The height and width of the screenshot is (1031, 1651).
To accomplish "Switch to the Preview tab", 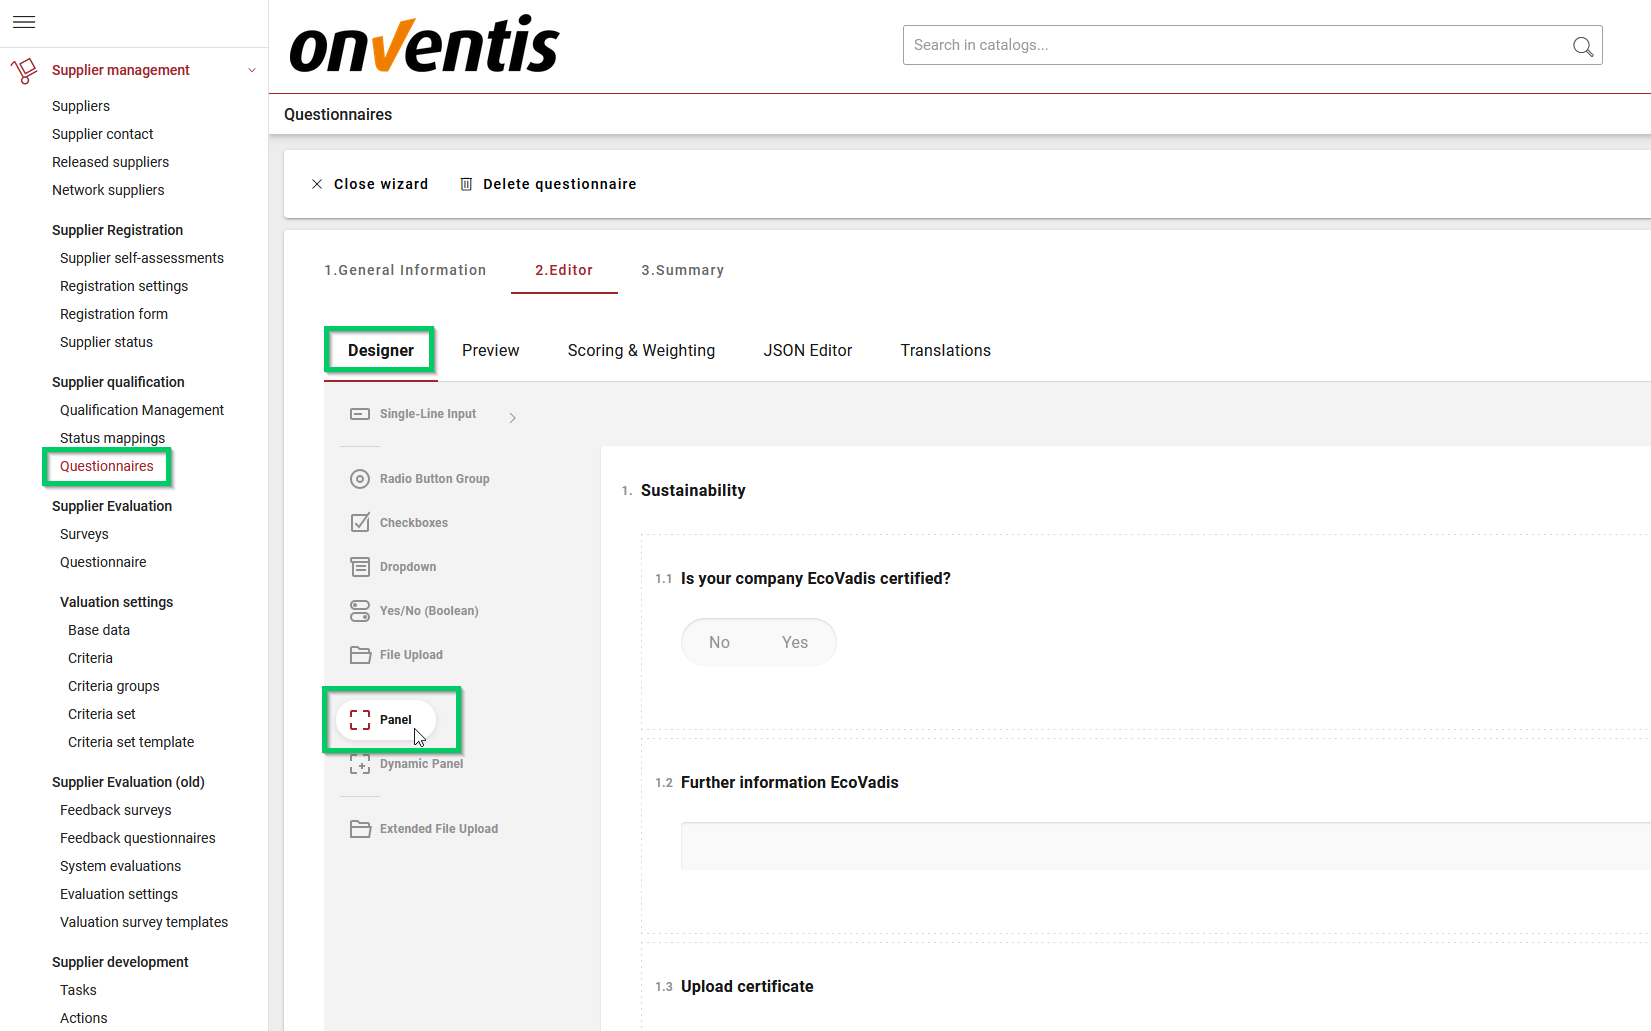I will [490, 350].
